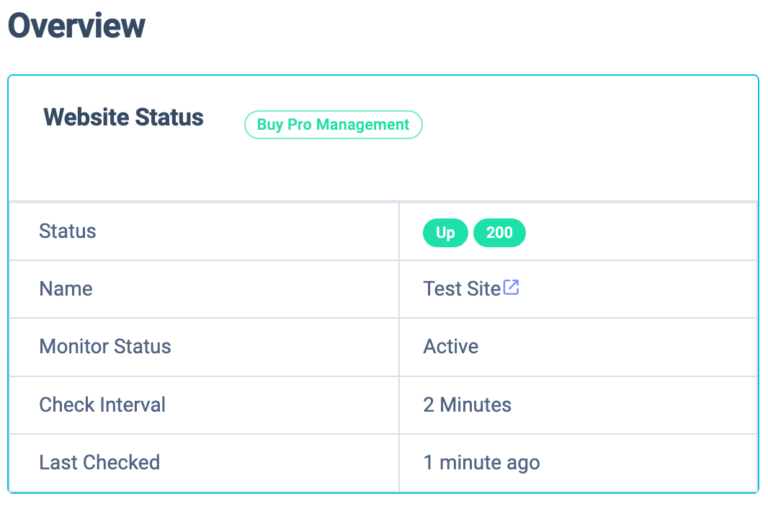This screenshot has width=768, height=509.
Task: Click the 200 response code badge
Action: (x=499, y=232)
